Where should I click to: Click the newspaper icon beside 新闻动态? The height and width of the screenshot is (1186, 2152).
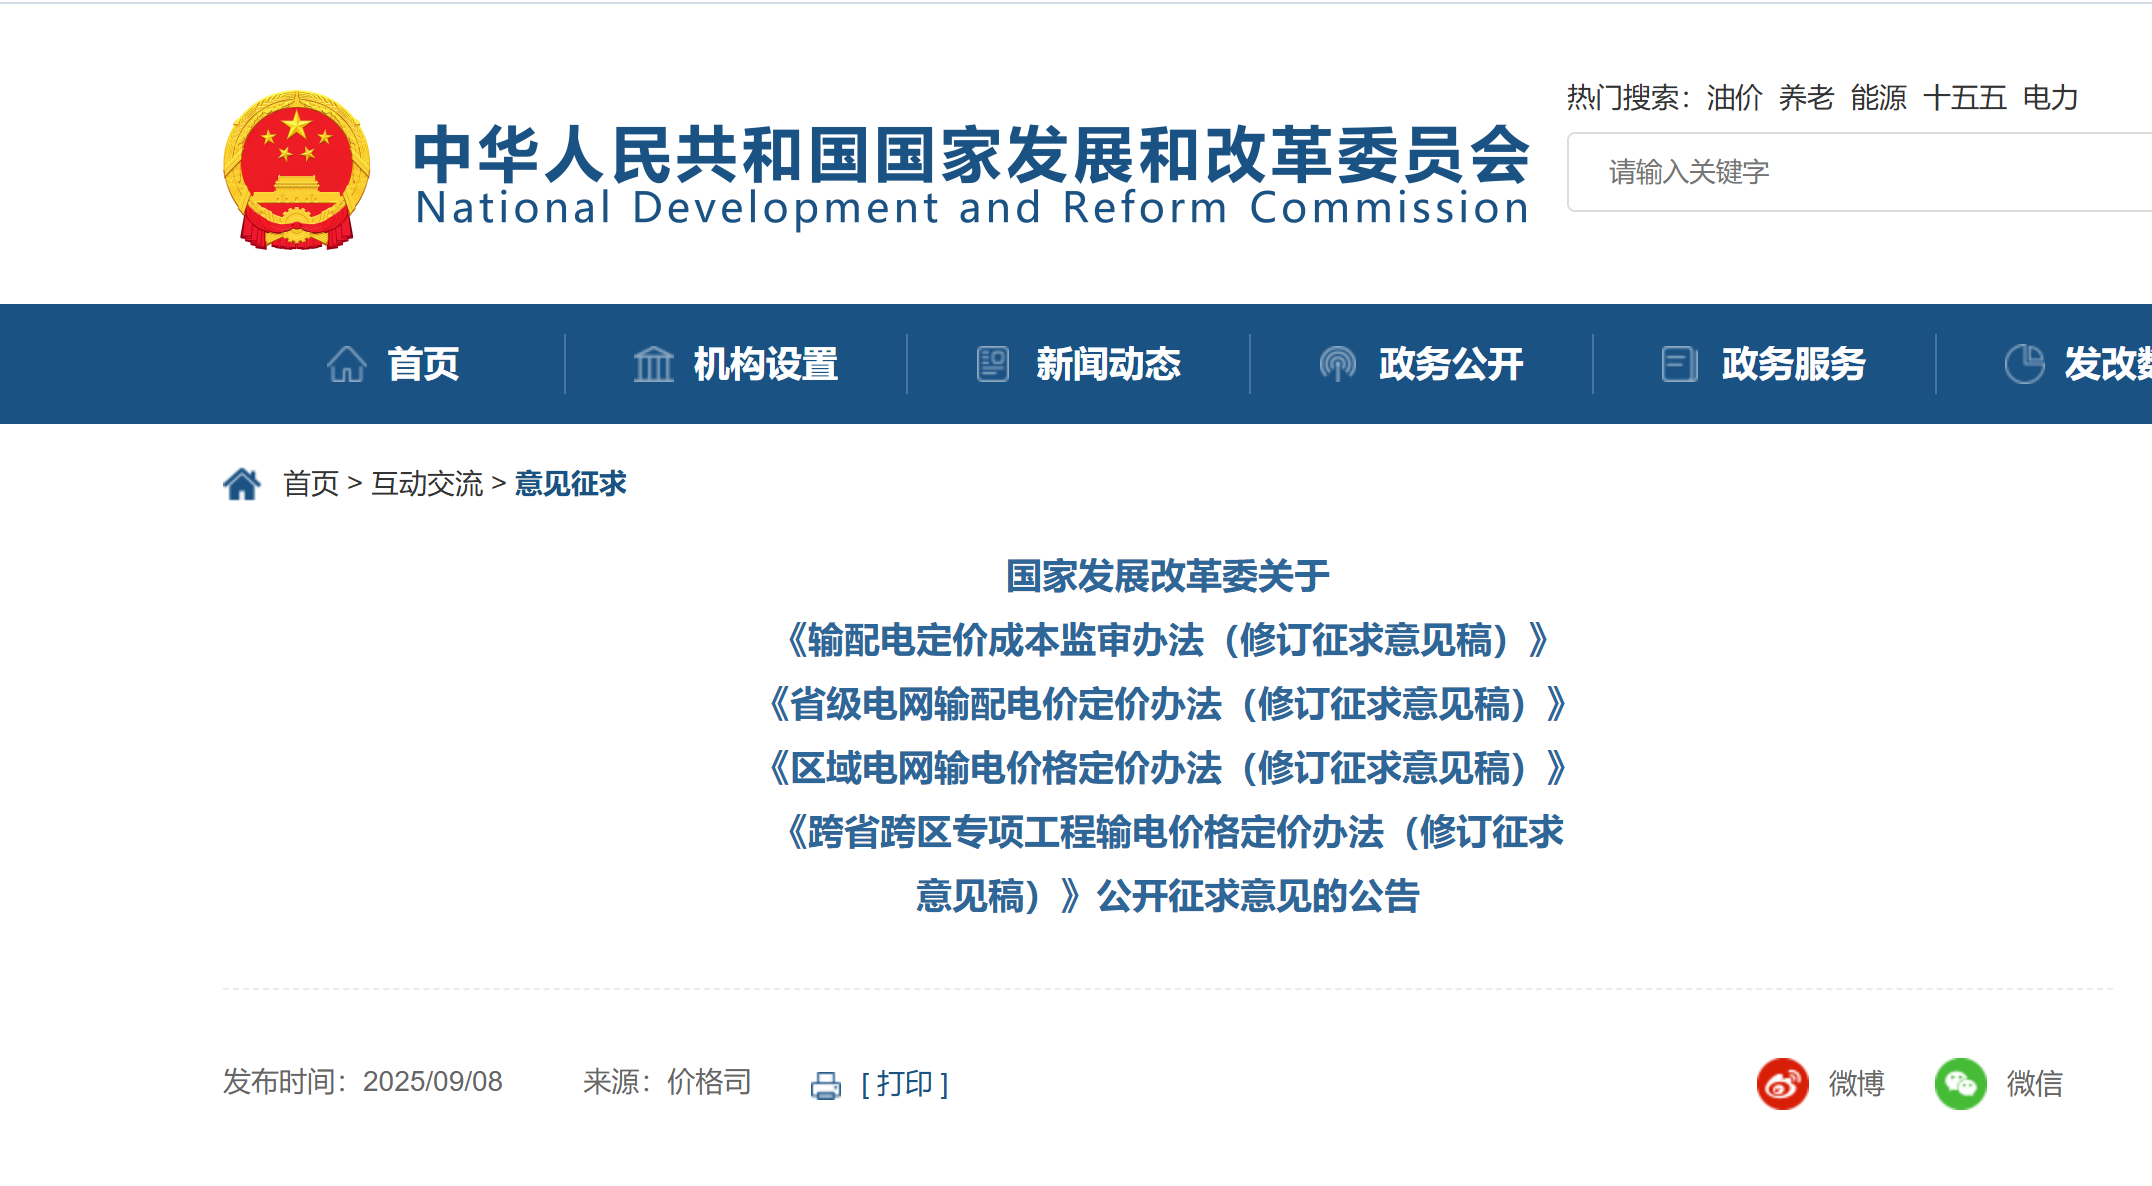[x=993, y=364]
